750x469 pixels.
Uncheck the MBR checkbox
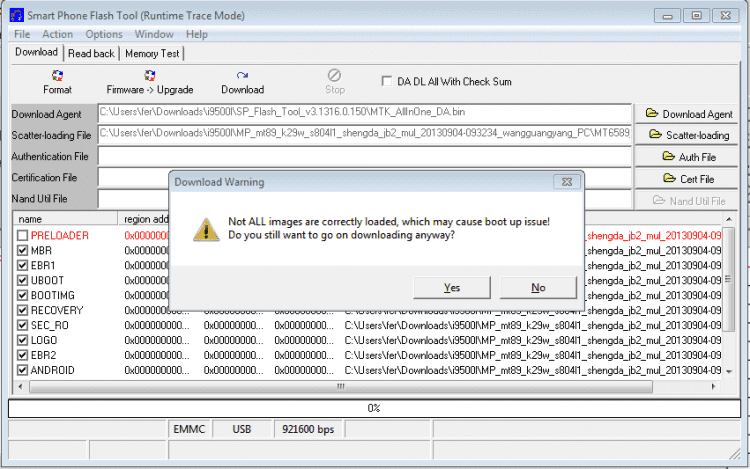pos(22,250)
